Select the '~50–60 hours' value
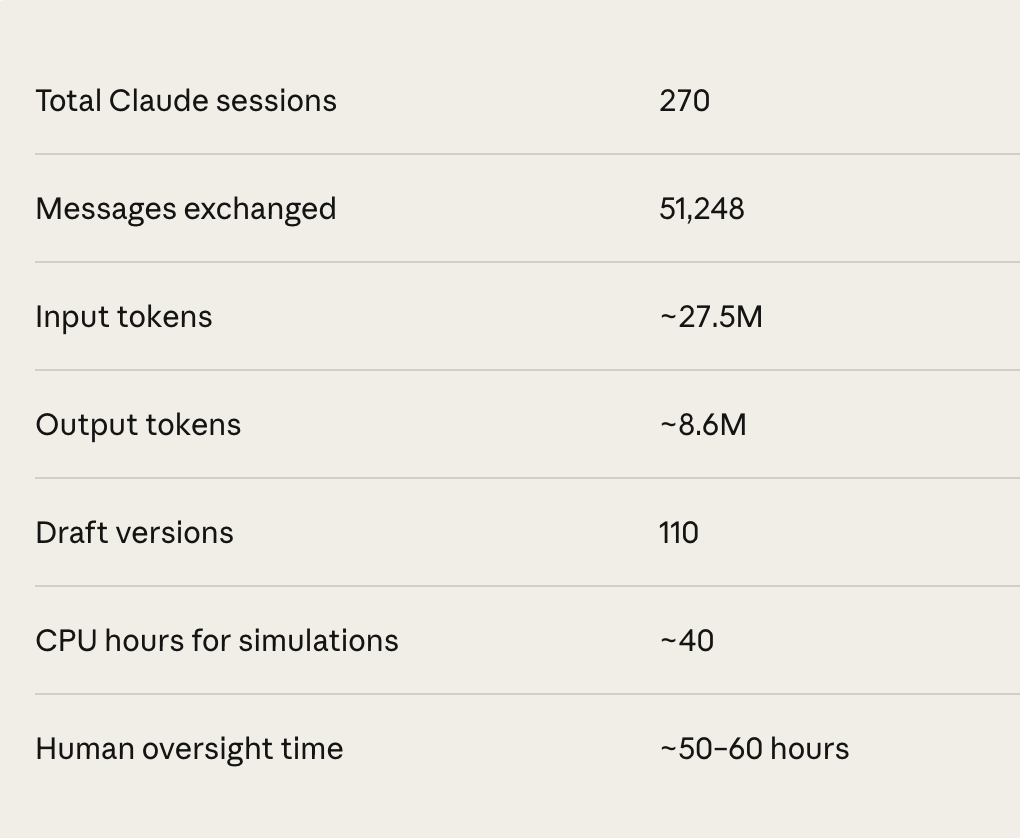The width and height of the screenshot is (1020, 838). (754, 749)
